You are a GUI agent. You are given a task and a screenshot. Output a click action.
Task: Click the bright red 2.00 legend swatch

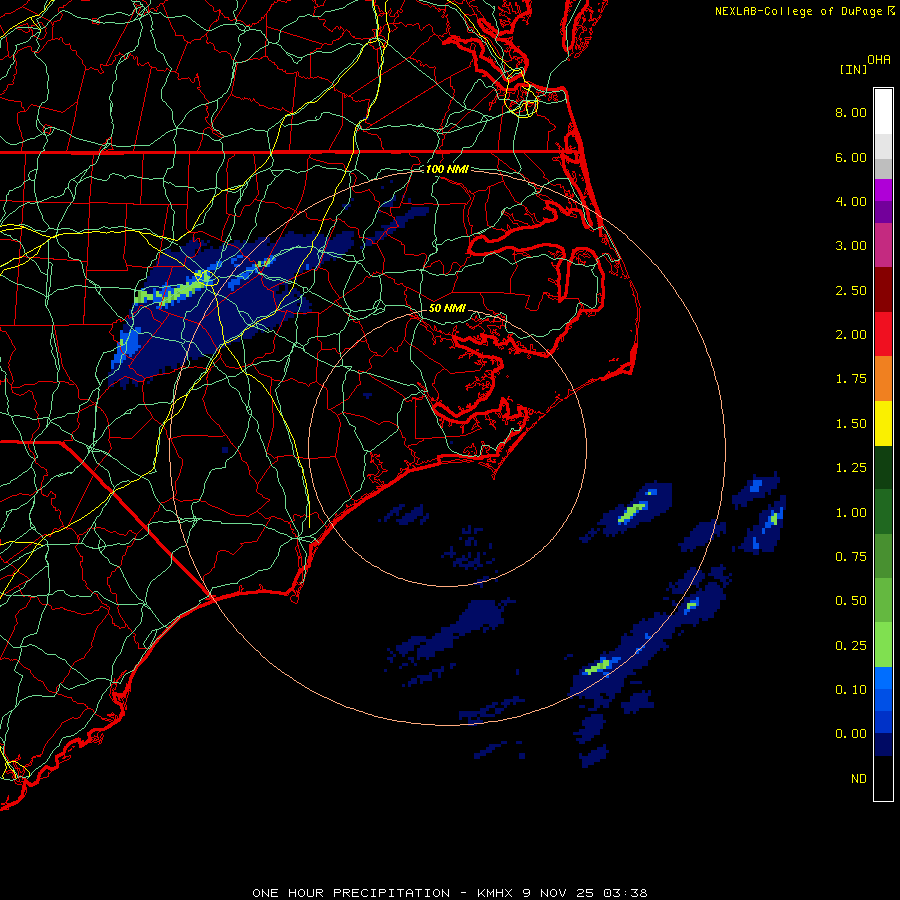(883, 334)
